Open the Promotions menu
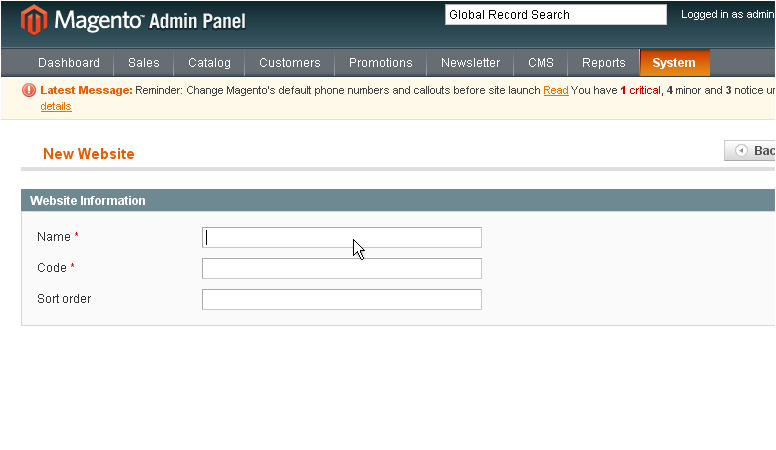This screenshot has width=776, height=450. coord(381,63)
